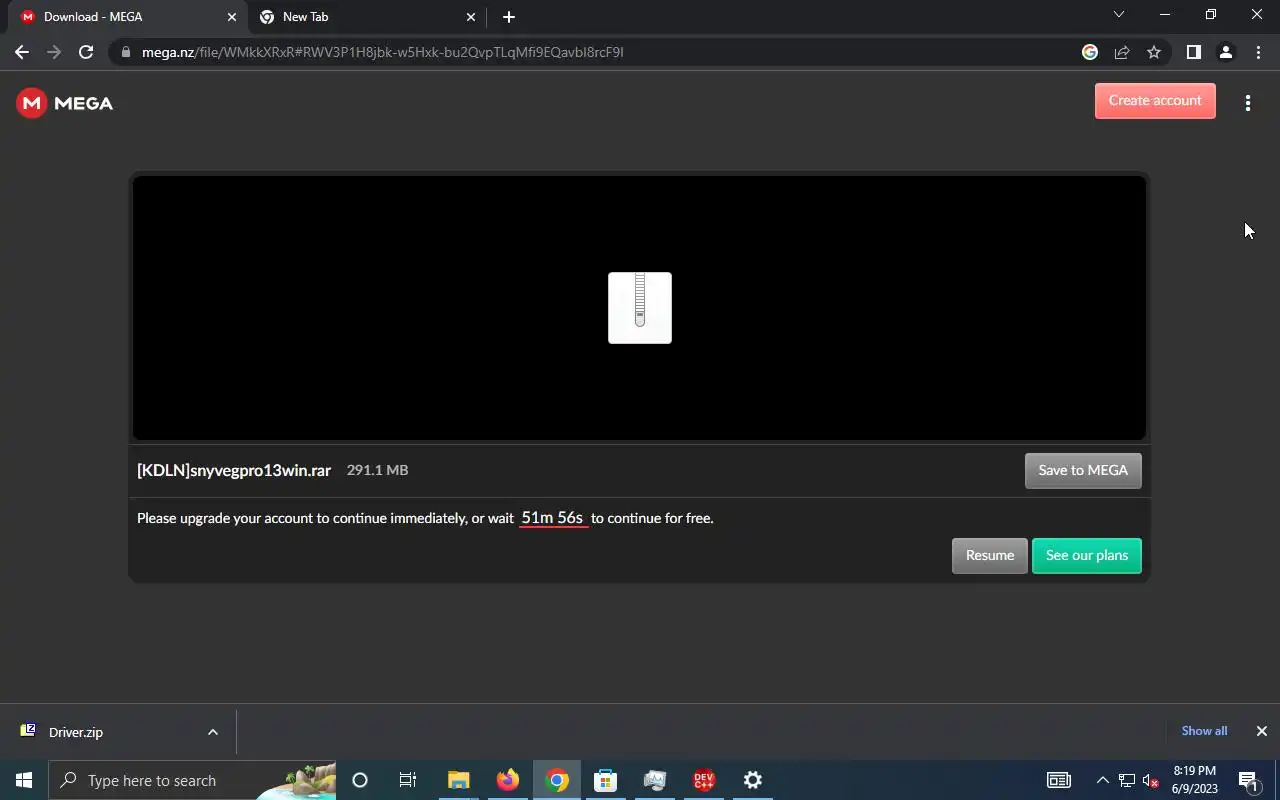
Task: Click the file name [KDLN]snyvegpro13win.rar
Action: pos(234,470)
